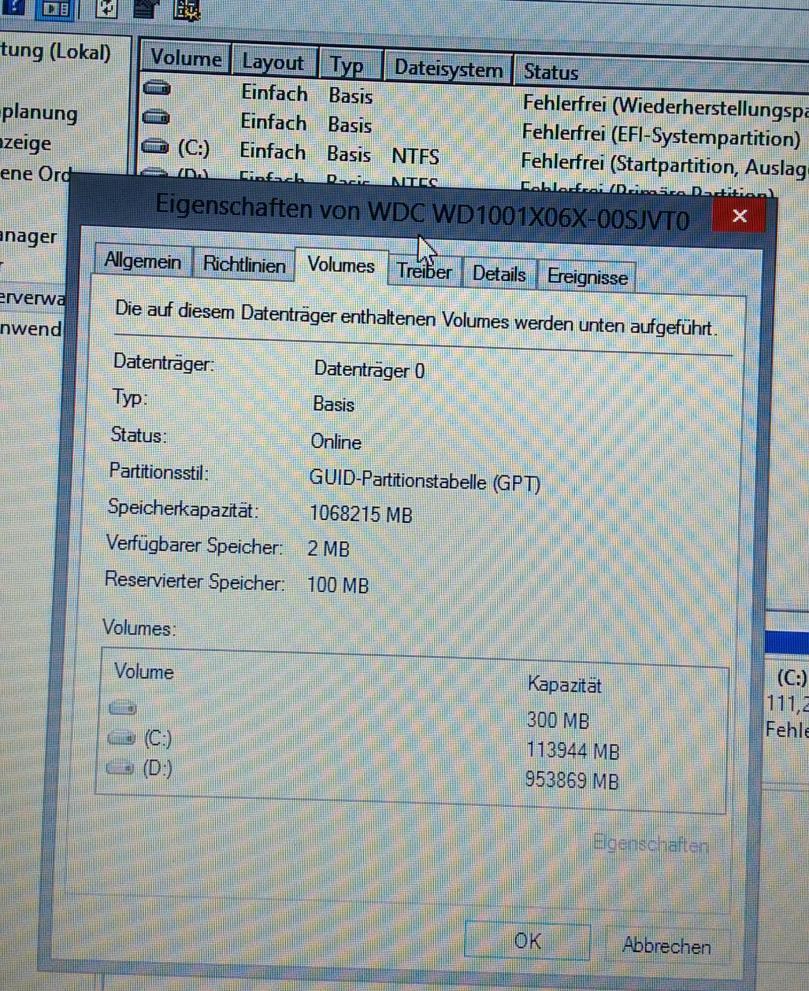This screenshot has height=991, width=809.
Task: Select the …anager tree item in sidebar
Action: pyautogui.click(x=28, y=236)
